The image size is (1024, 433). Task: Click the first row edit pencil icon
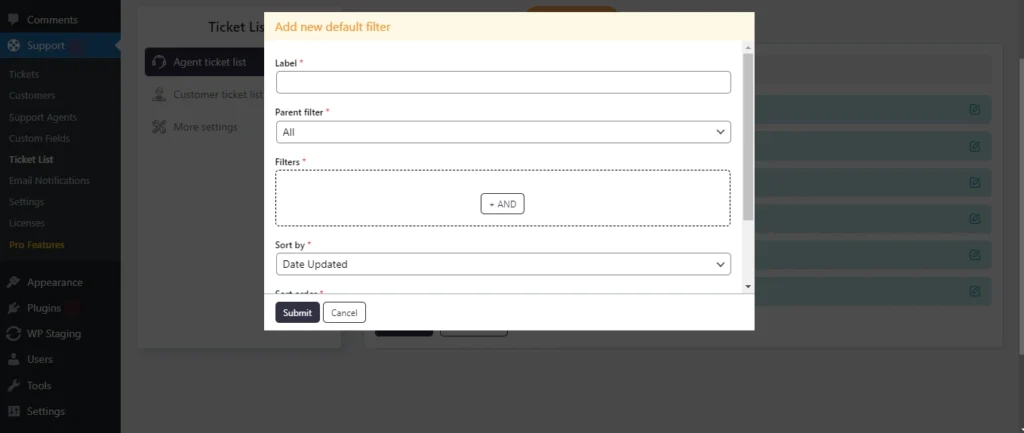click(x=974, y=110)
